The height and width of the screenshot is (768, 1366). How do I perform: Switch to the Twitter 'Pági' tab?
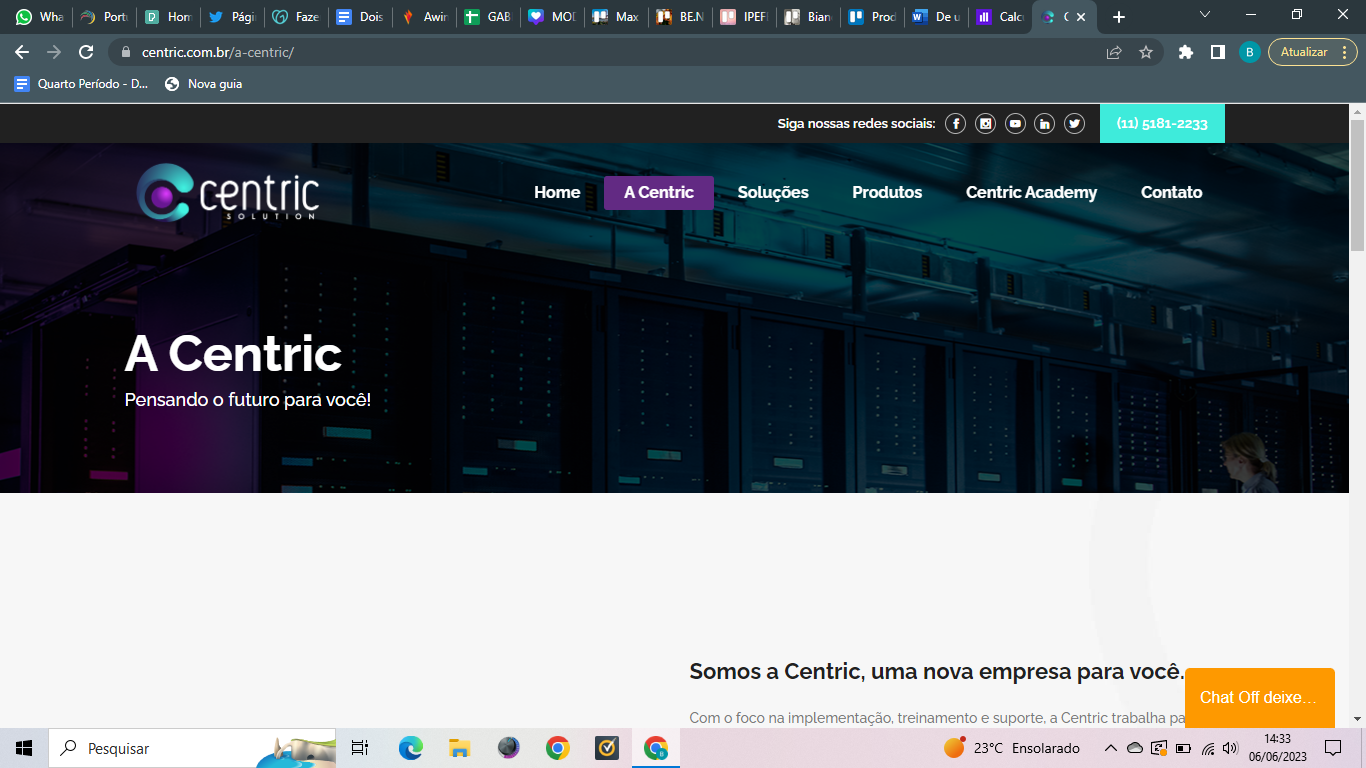(232, 17)
